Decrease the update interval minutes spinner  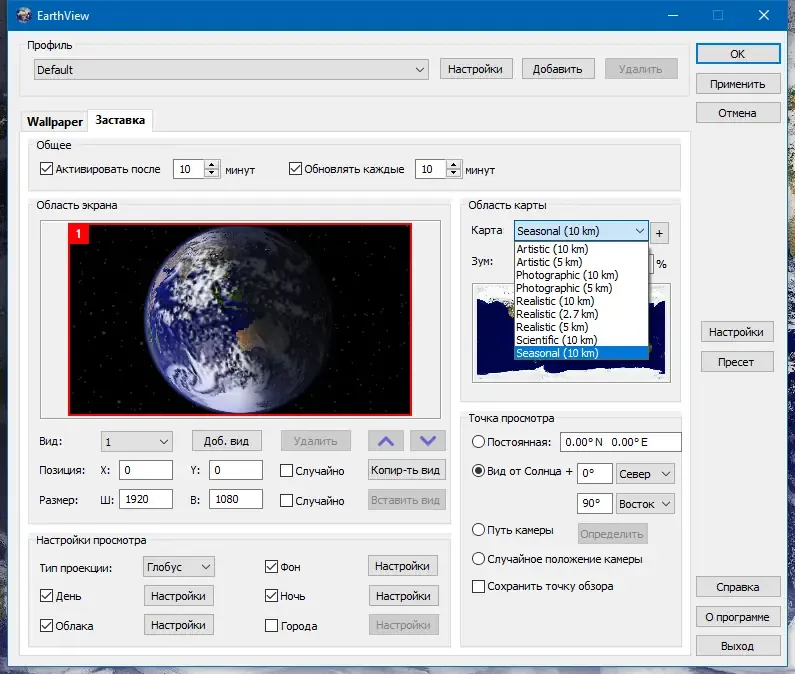(454, 174)
